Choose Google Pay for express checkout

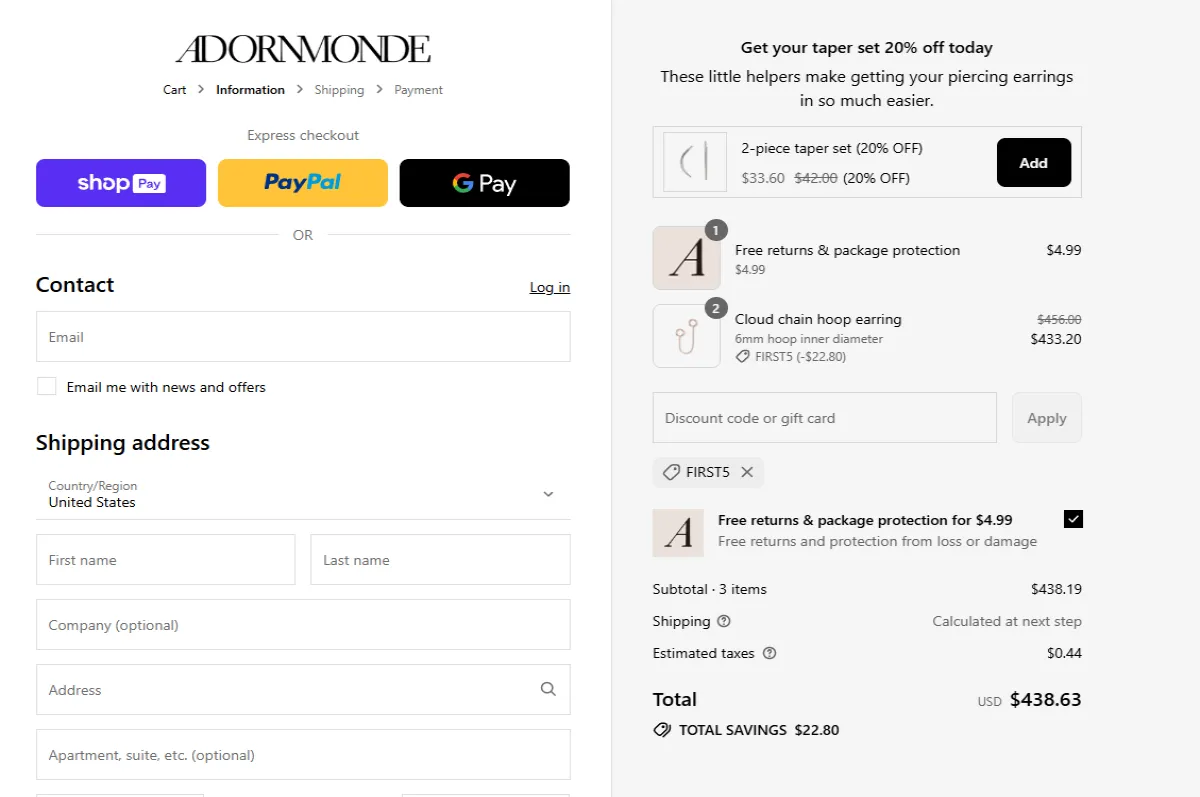[484, 183]
